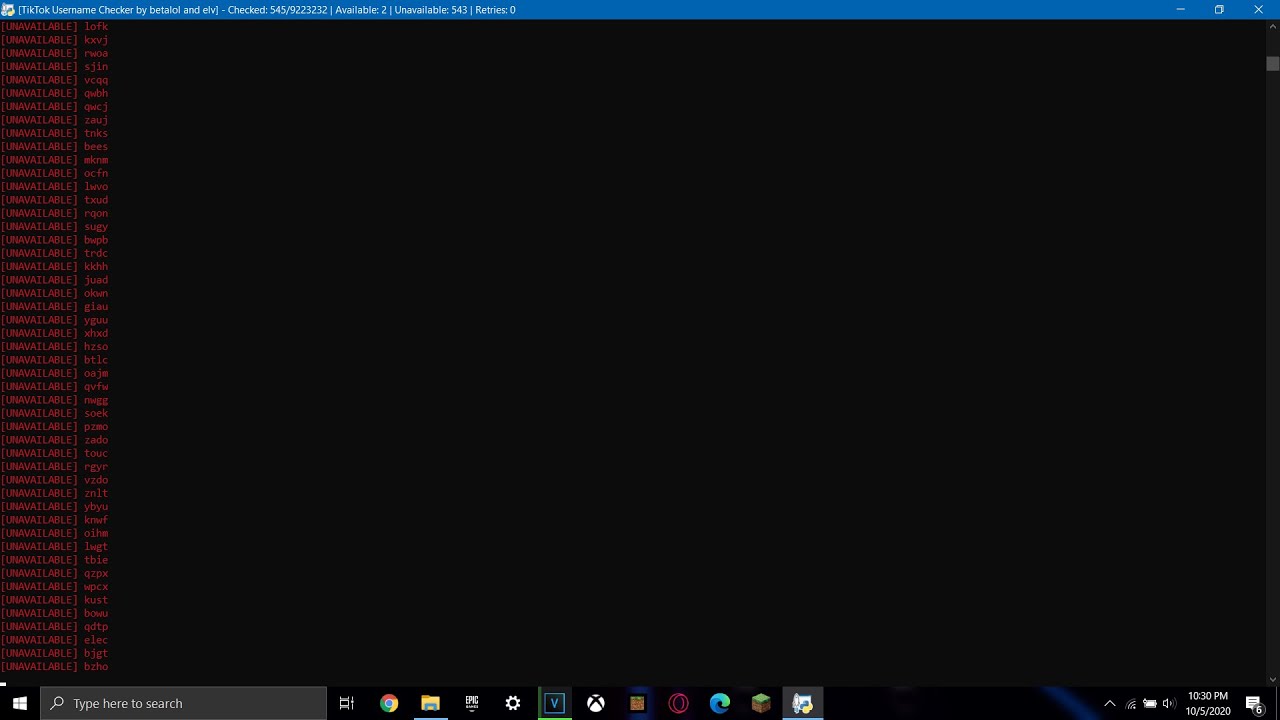Open the Minecraft grass block icon
The image size is (1280, 720).
click(x=761, y=703)
